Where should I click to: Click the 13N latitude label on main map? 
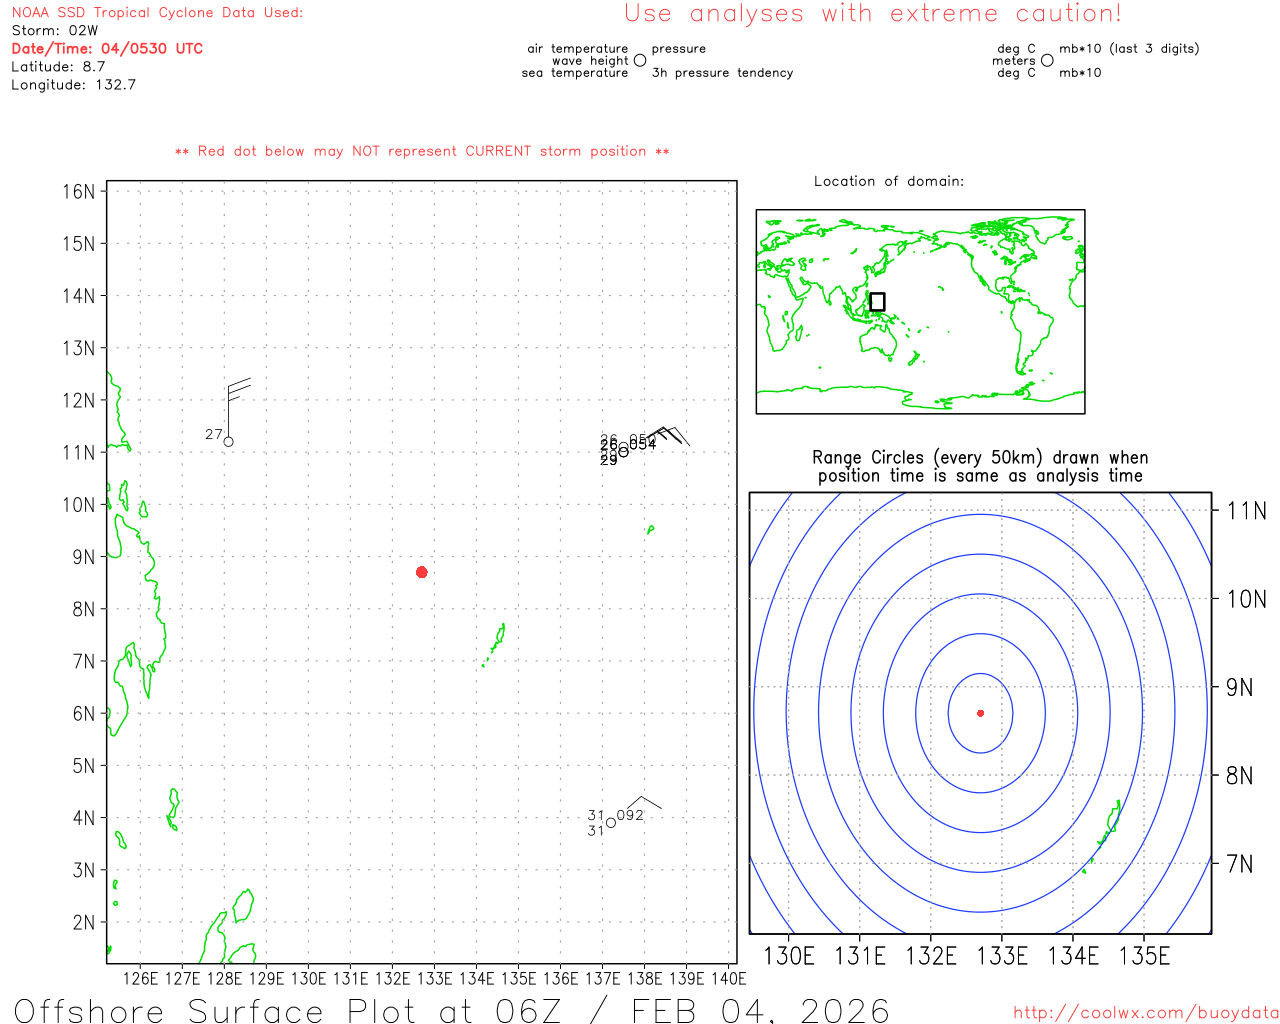click(79, 348)
